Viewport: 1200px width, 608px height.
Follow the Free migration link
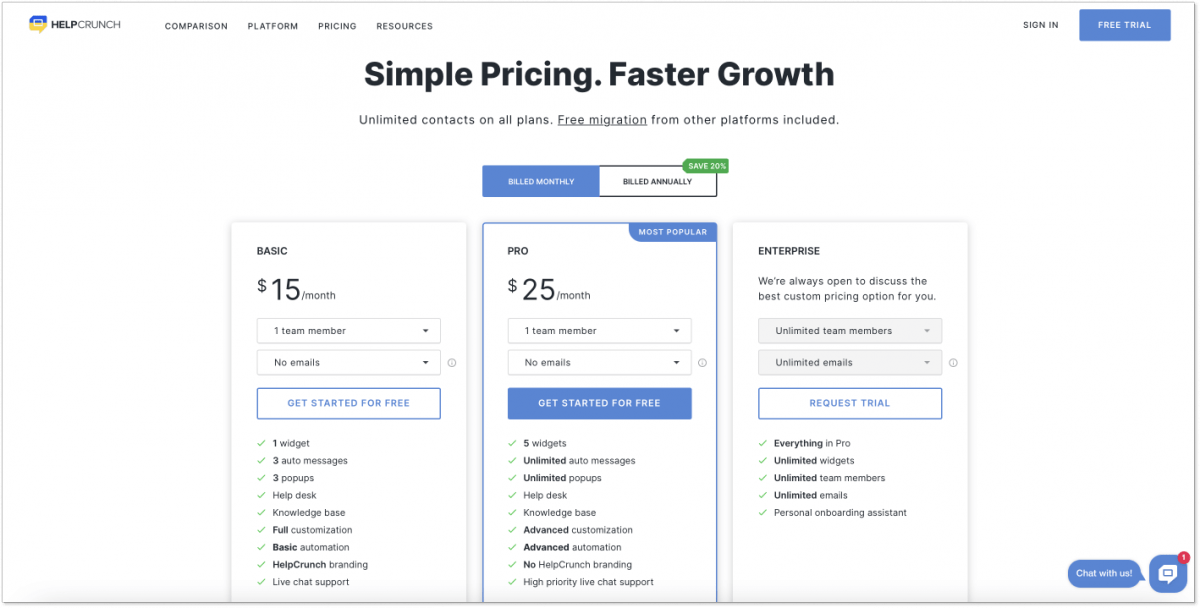click(602, 119)
